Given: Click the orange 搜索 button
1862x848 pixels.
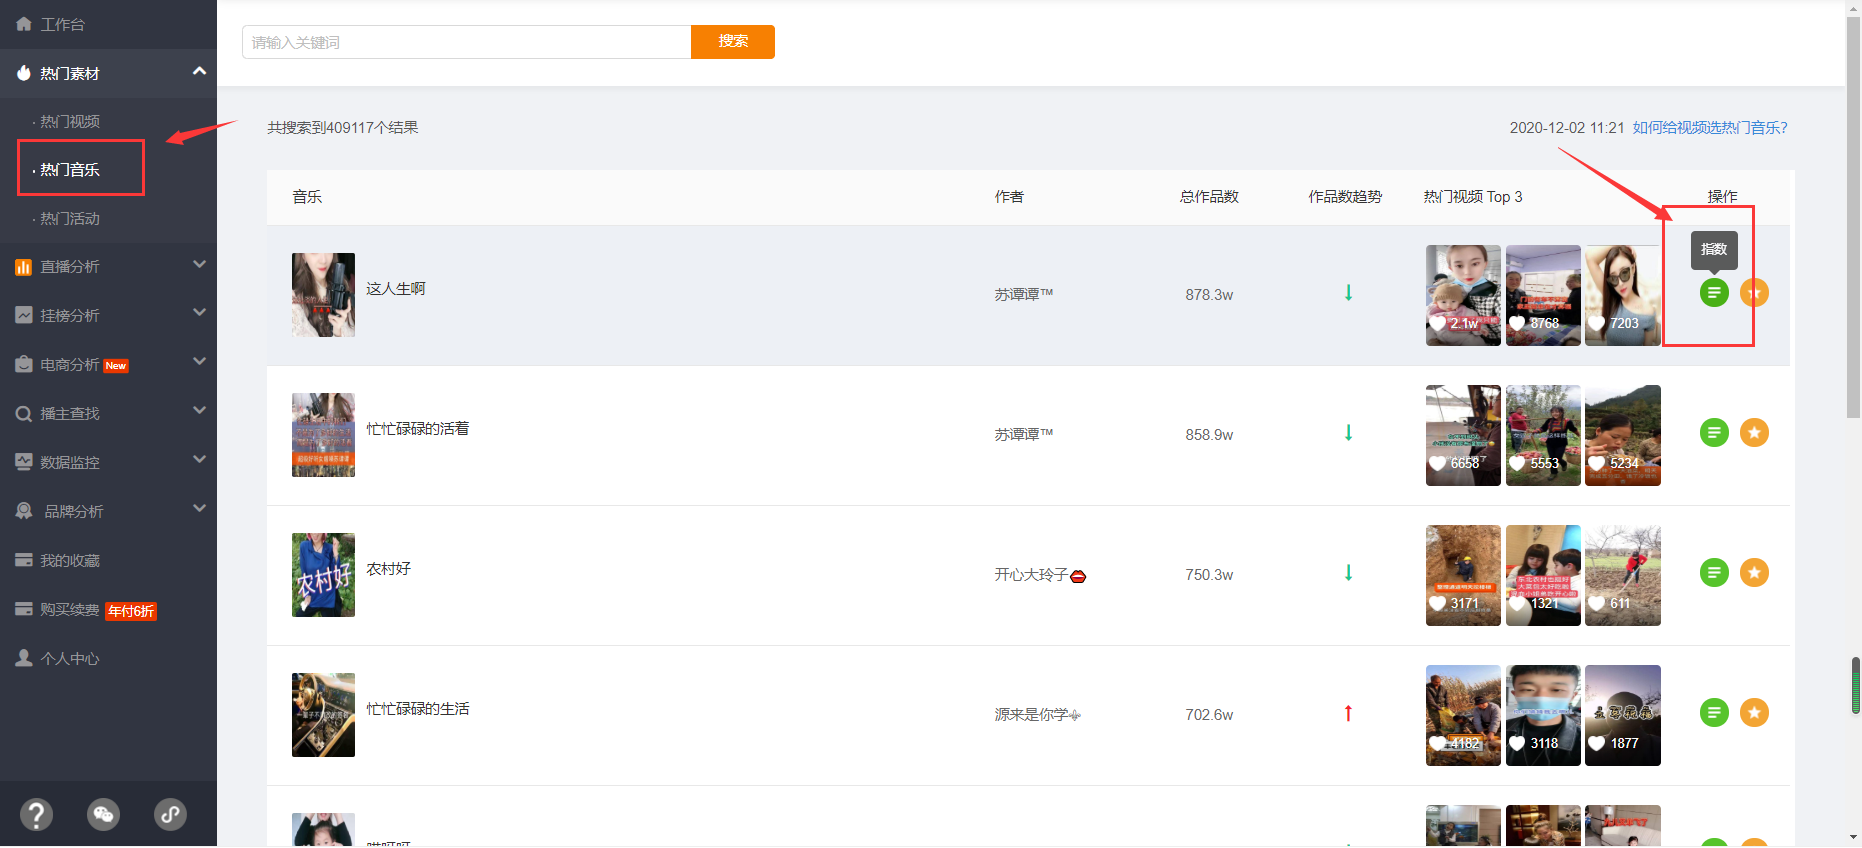Looking at the screenshot, I should 732,42.
